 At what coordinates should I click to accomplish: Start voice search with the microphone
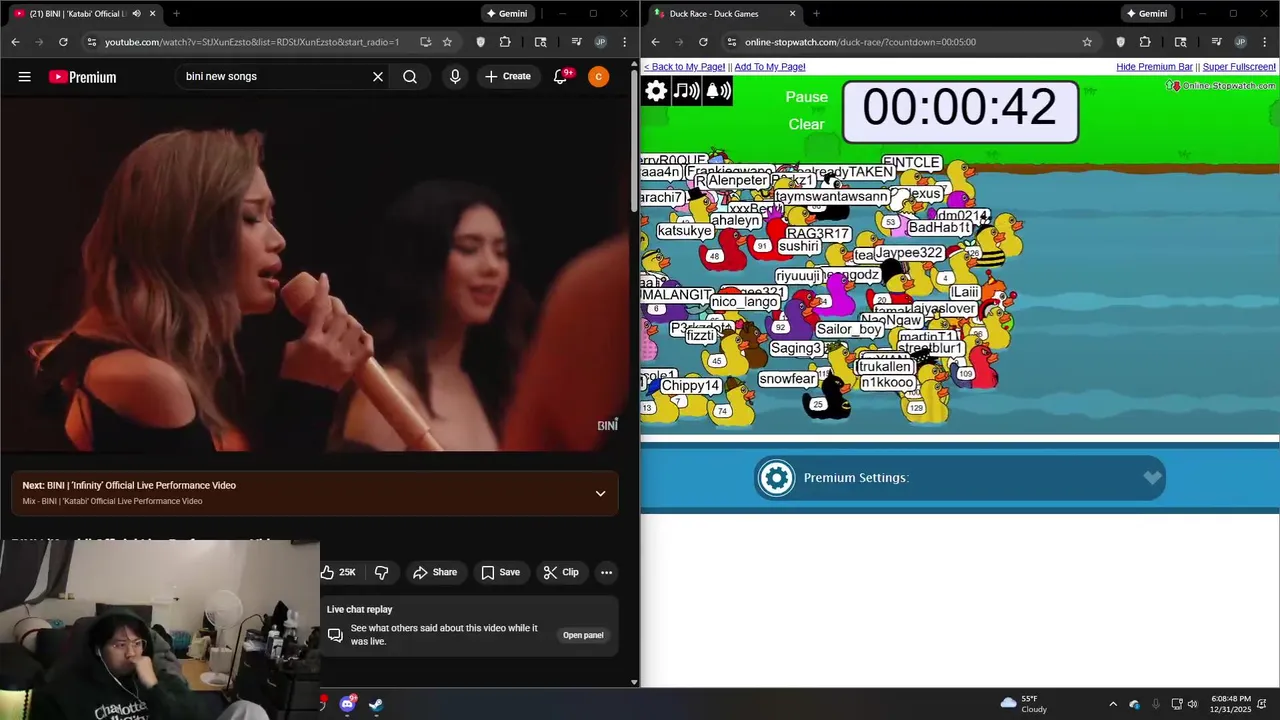[x=455, y=77]
